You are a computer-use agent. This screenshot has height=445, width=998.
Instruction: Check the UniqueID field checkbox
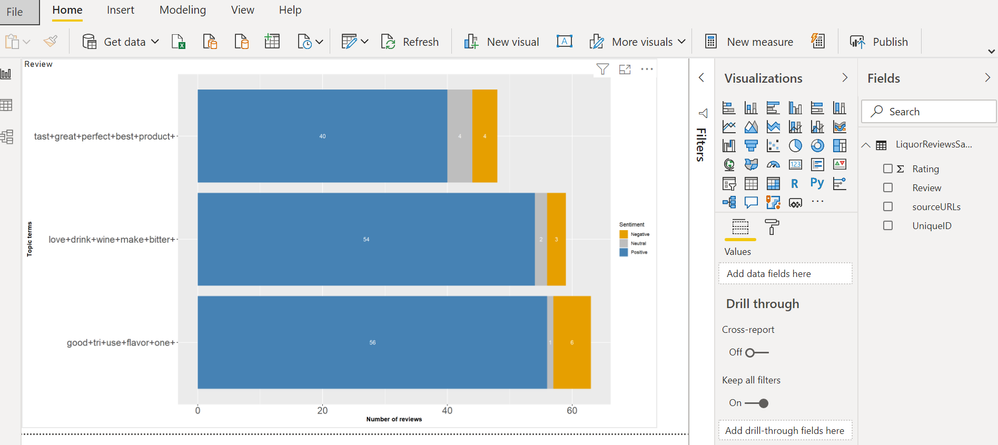[888, 225]
